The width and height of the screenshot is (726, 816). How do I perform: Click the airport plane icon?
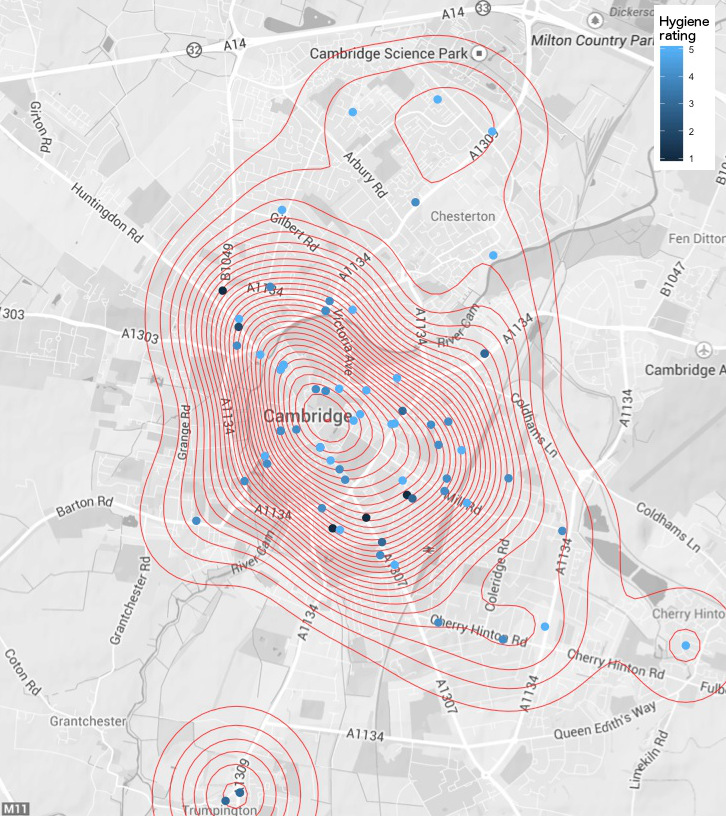coord(704,349)
